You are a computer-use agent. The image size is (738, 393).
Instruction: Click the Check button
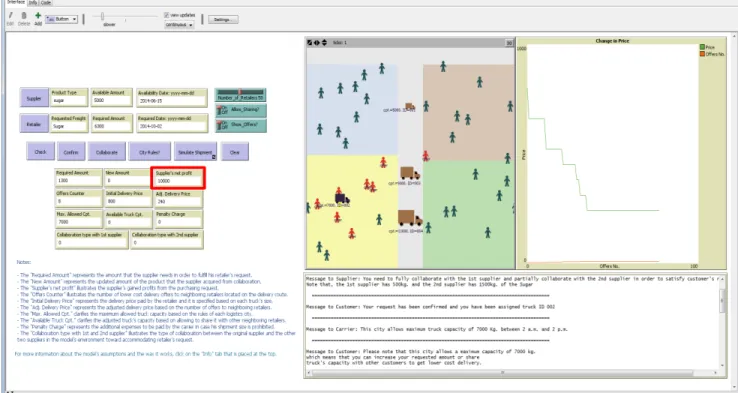coord(40,152)
